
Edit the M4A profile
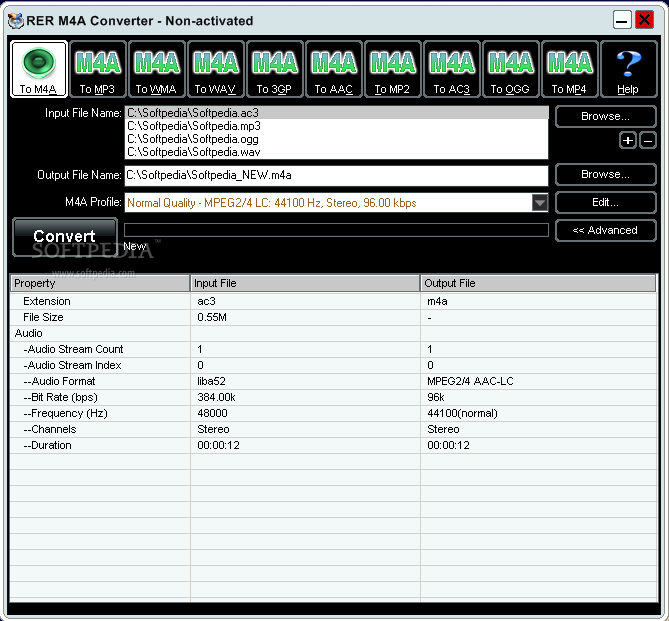click(x=605, y=202)
